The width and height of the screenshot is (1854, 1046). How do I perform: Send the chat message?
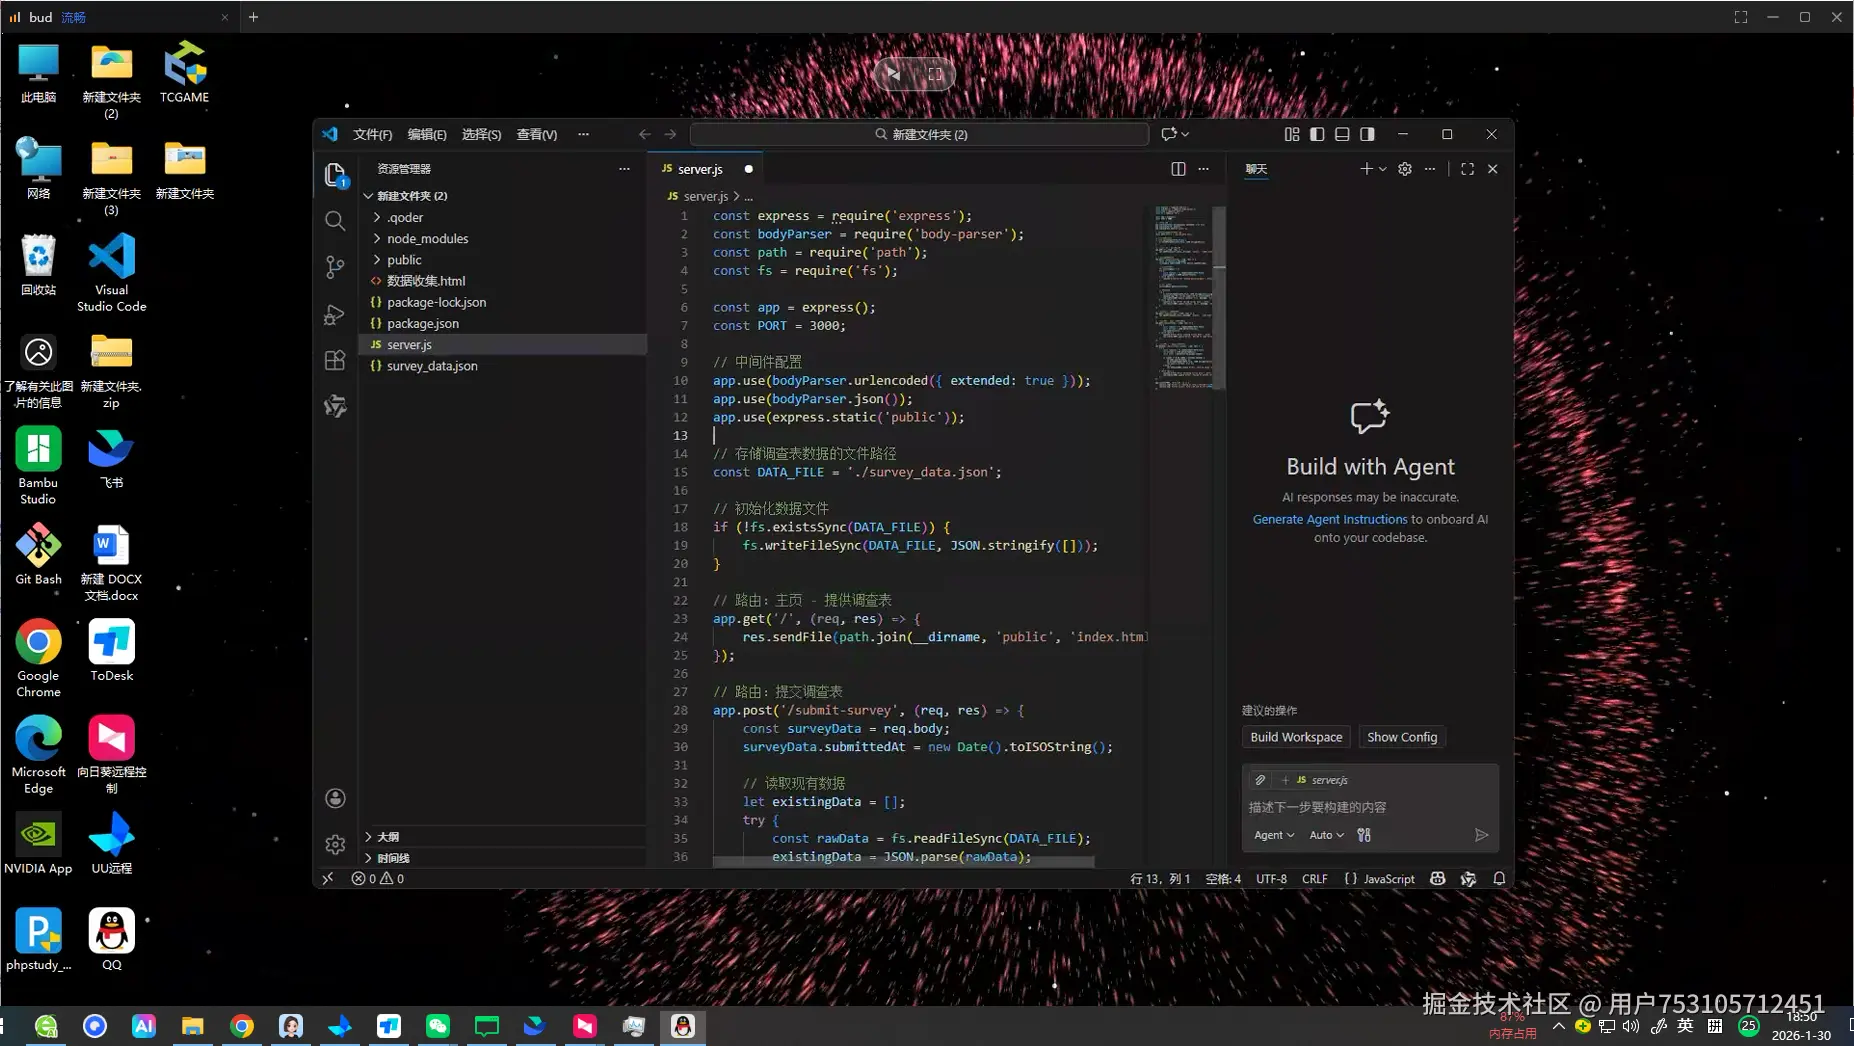1481,835
